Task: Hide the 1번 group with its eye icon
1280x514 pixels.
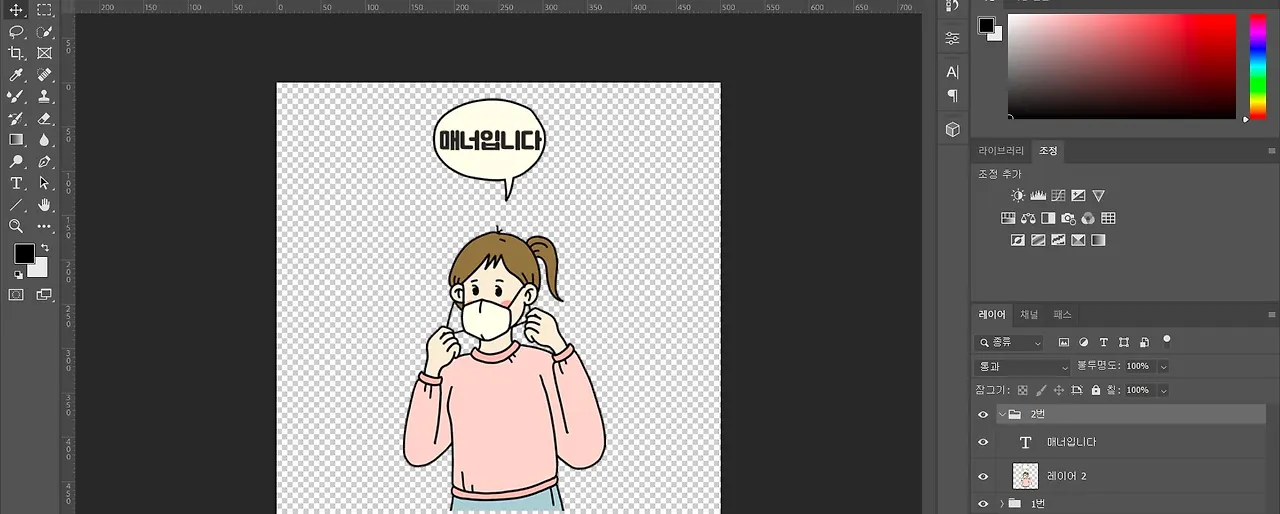Action: (x=983, y=503)
